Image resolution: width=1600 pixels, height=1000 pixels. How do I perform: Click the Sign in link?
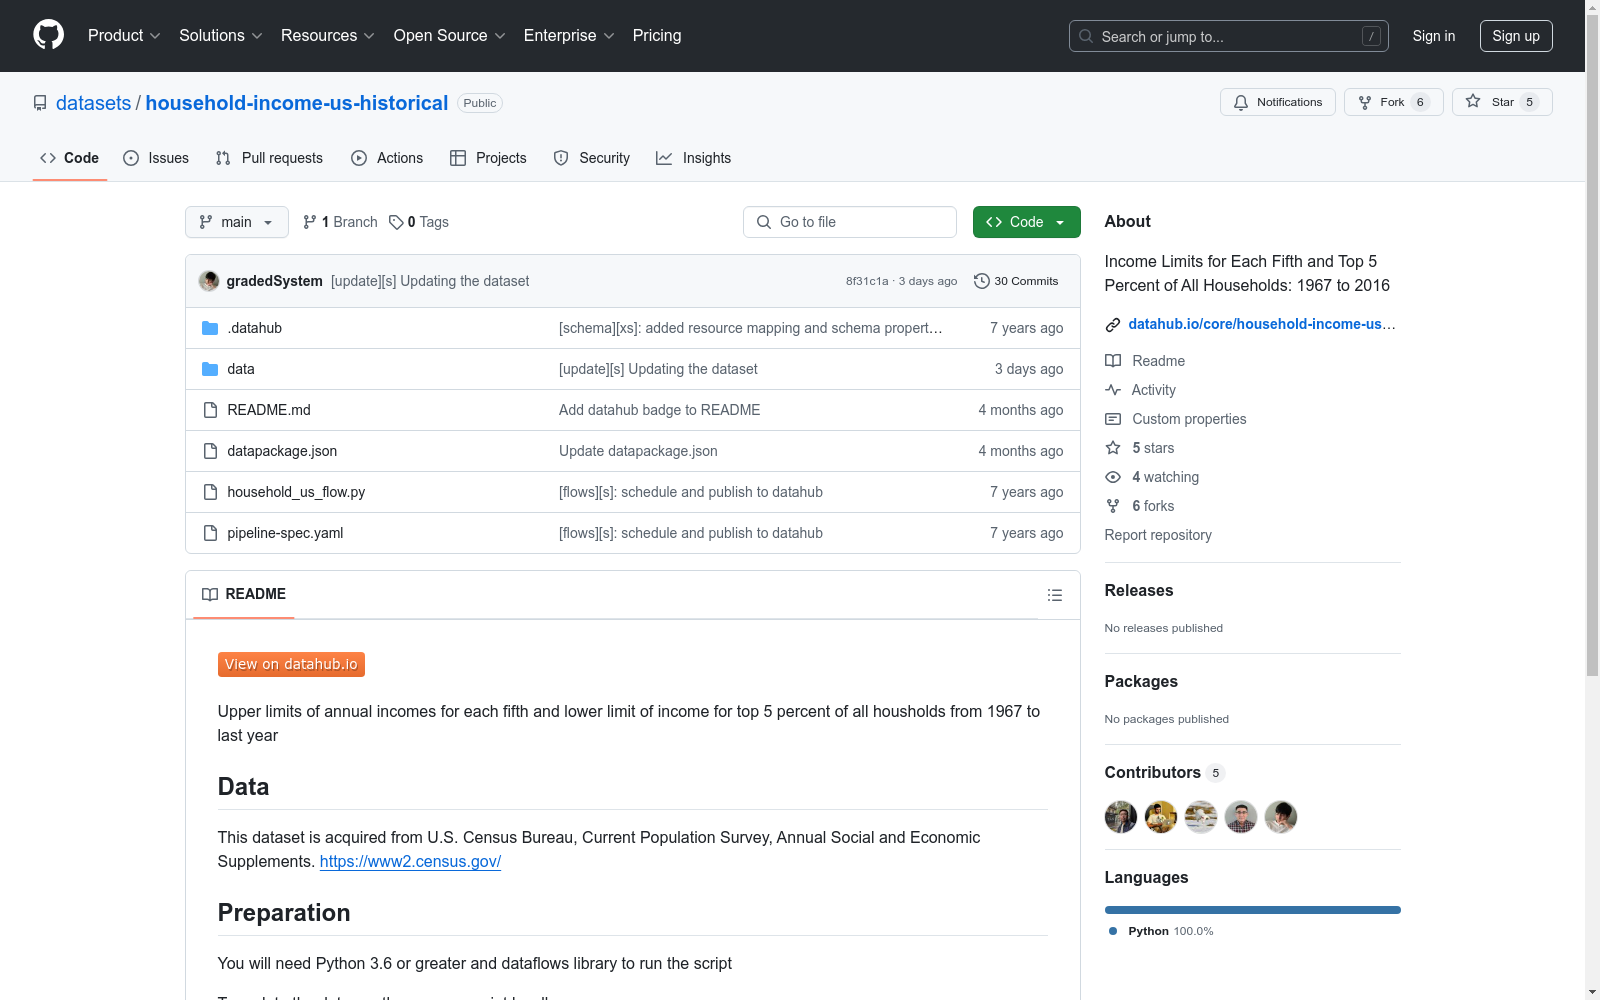pyautogui.click(x=1434, y=36)
